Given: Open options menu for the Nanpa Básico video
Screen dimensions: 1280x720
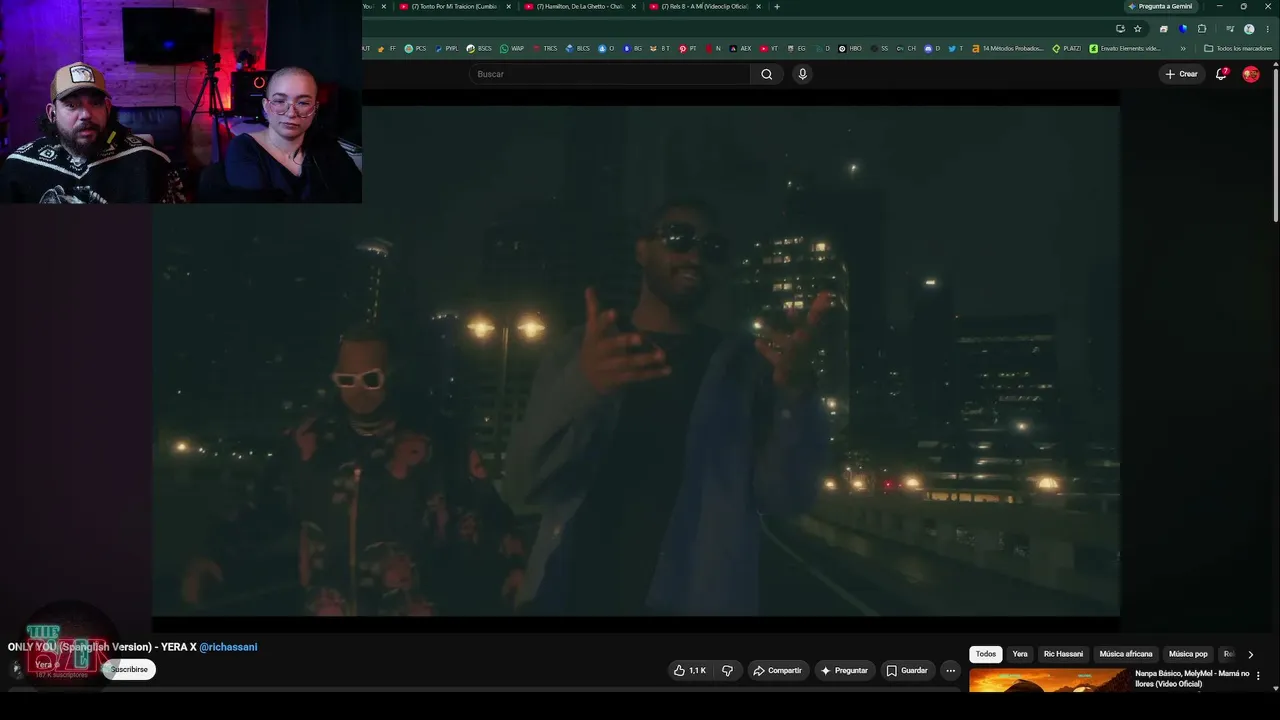Looking at the screenshot, I should tap(1258, 676).
